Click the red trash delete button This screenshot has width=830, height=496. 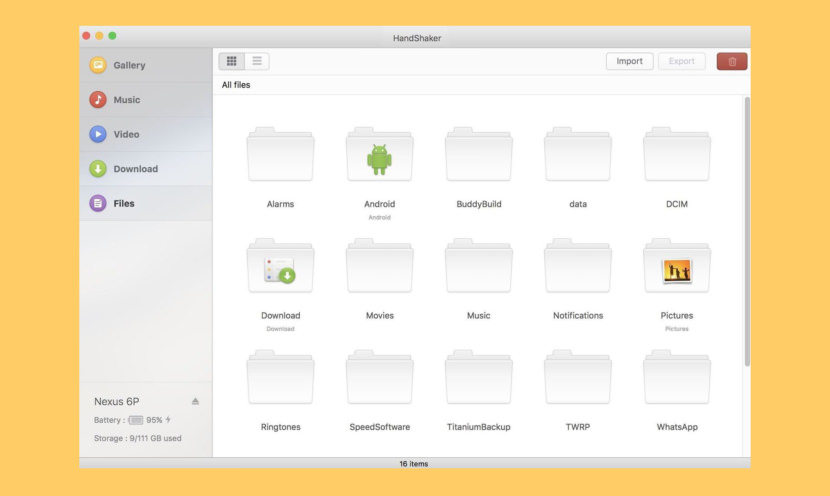point(731,61)
